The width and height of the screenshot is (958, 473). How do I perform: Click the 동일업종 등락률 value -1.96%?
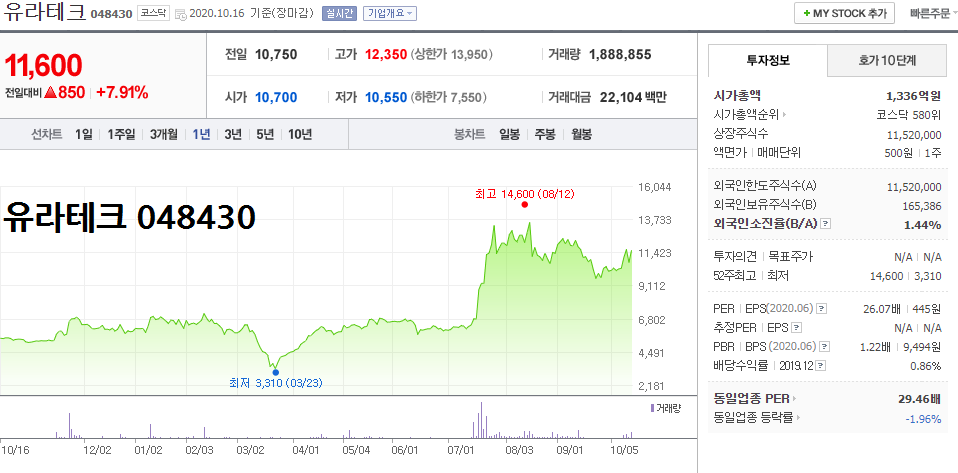(x=923, y=419)
